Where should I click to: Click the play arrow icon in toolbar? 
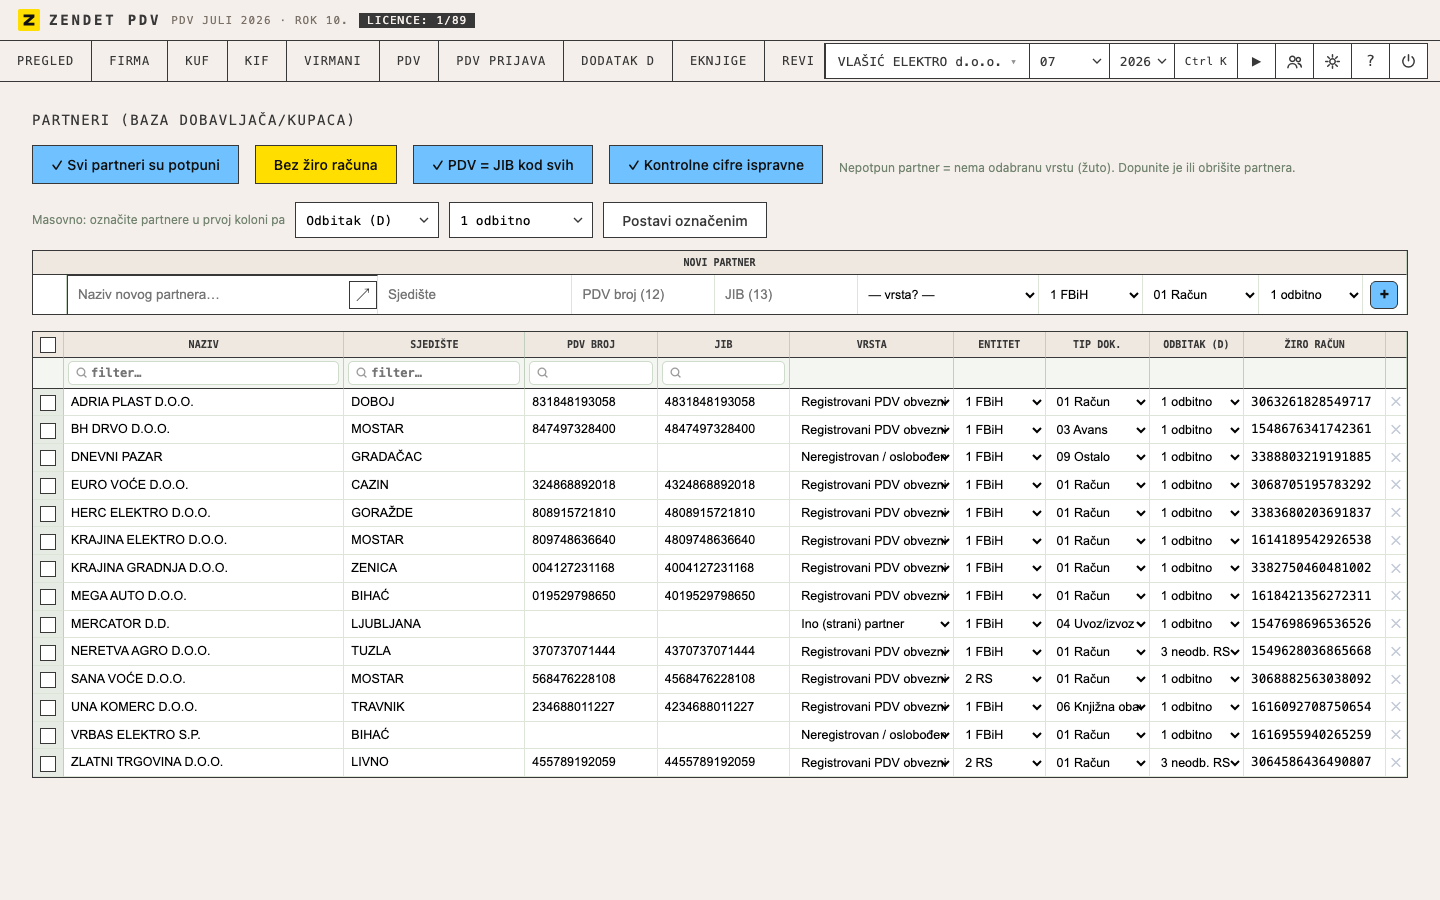(1256, 61)
